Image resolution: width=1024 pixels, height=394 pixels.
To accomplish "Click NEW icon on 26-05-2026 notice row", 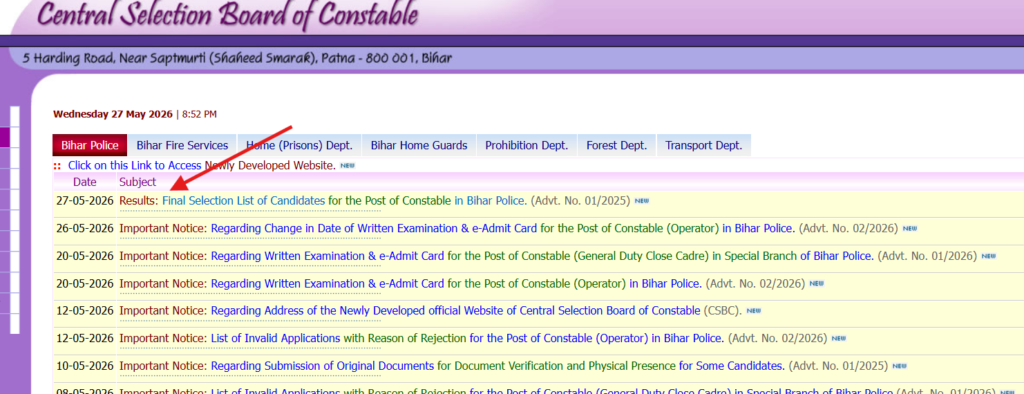I will click(910, 229).
